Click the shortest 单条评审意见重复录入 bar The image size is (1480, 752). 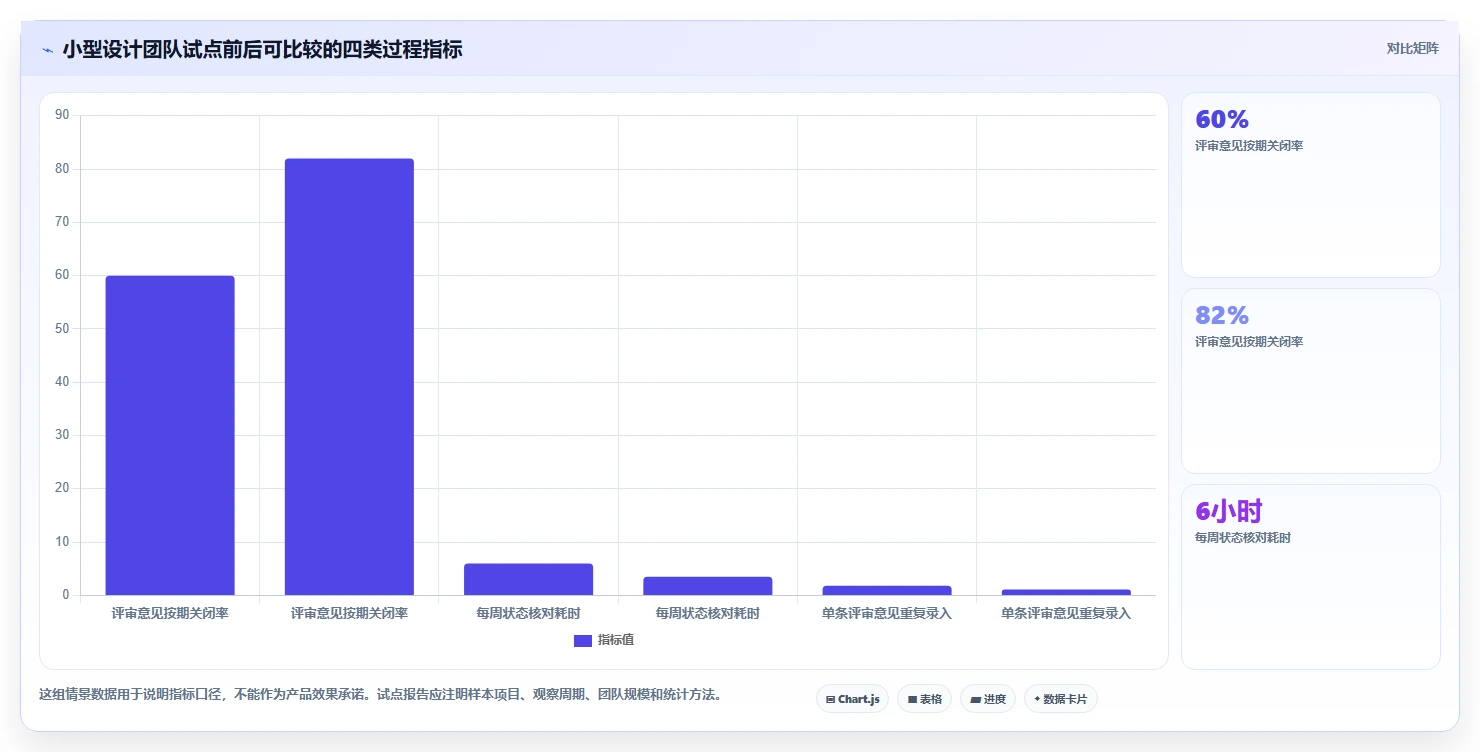pyautogui.click(x=1066, y=592)
